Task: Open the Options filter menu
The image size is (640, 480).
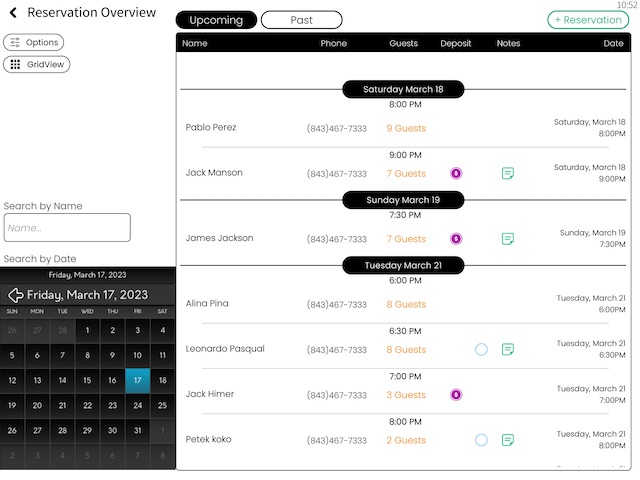Action: 33,42
